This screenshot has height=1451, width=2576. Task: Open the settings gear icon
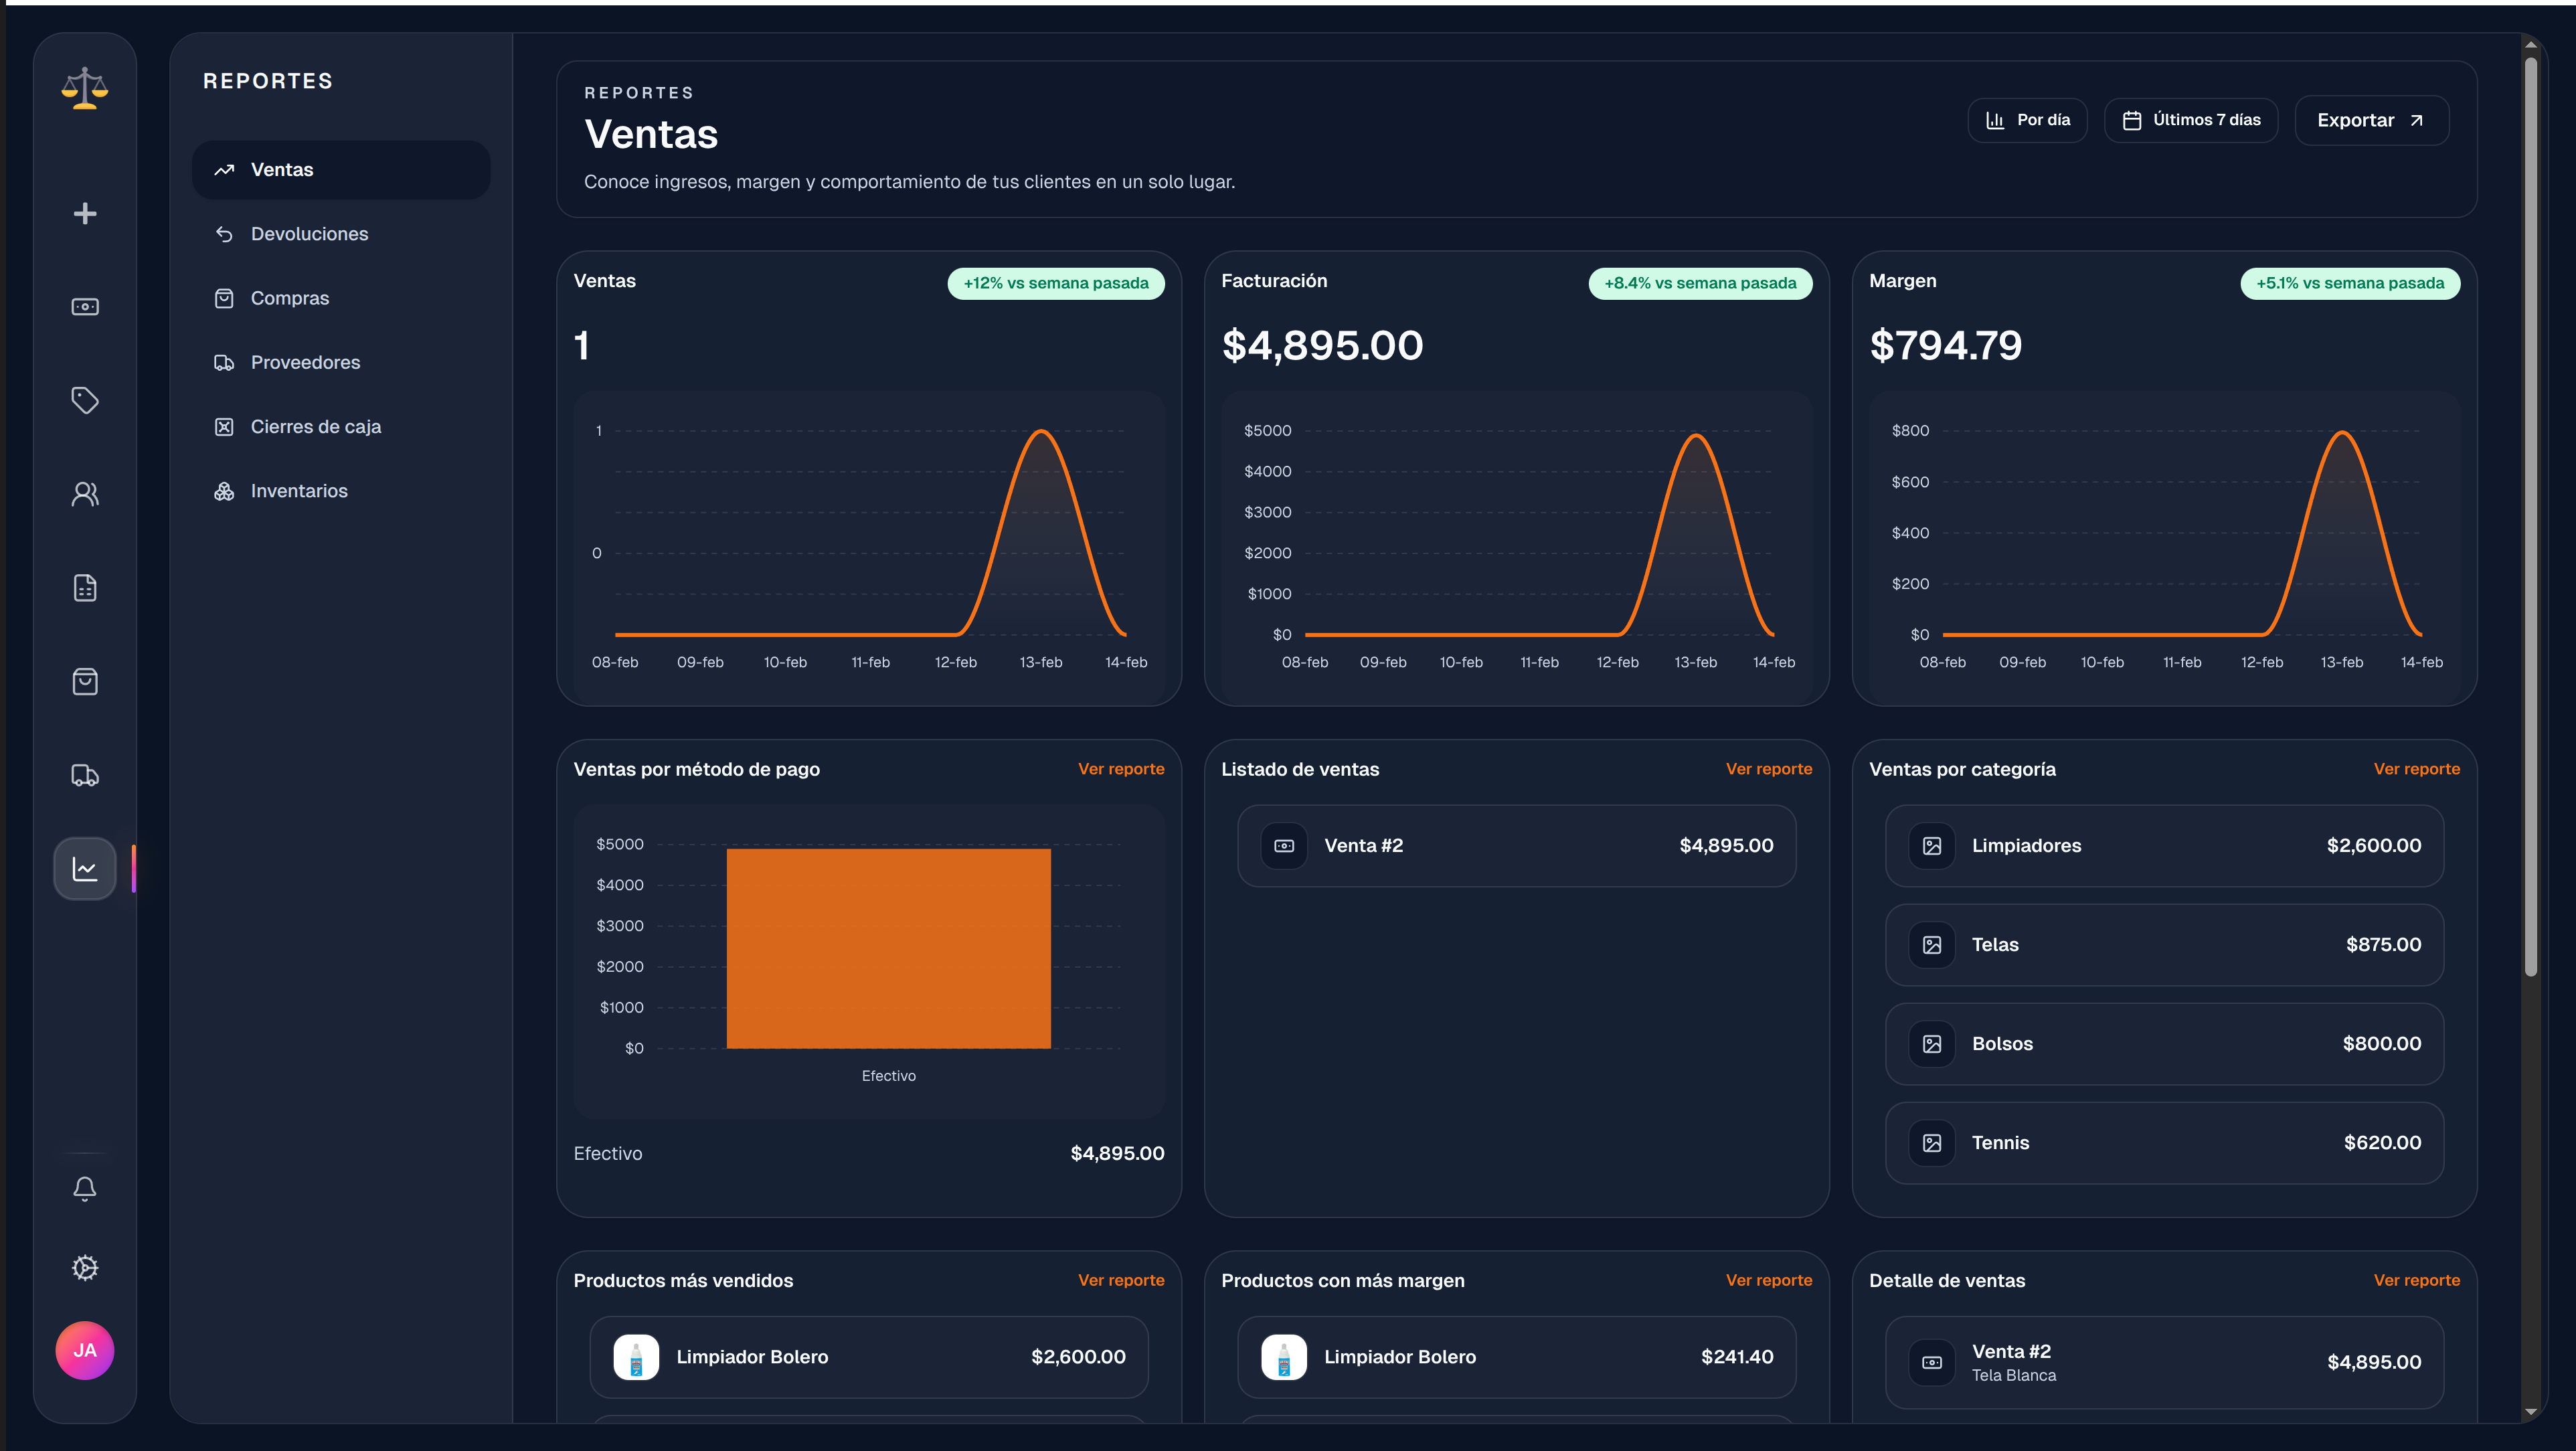click(x=85, y=1268)
